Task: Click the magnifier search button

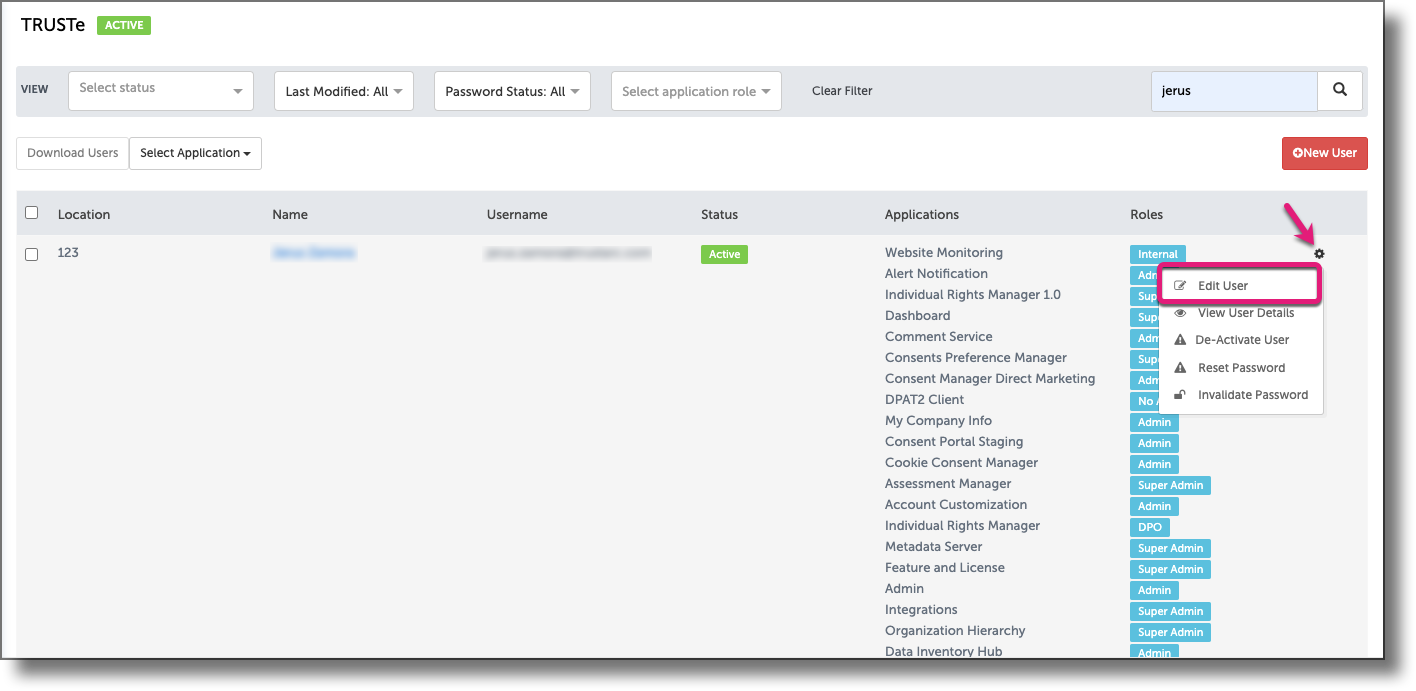Action: (1340, 91)
